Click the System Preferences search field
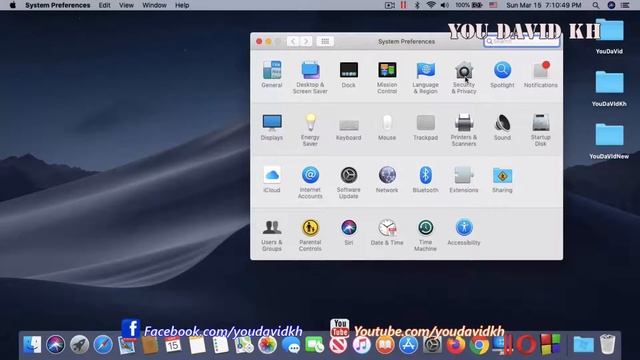This screenshot has width=640, height=360. coord(521,41)
